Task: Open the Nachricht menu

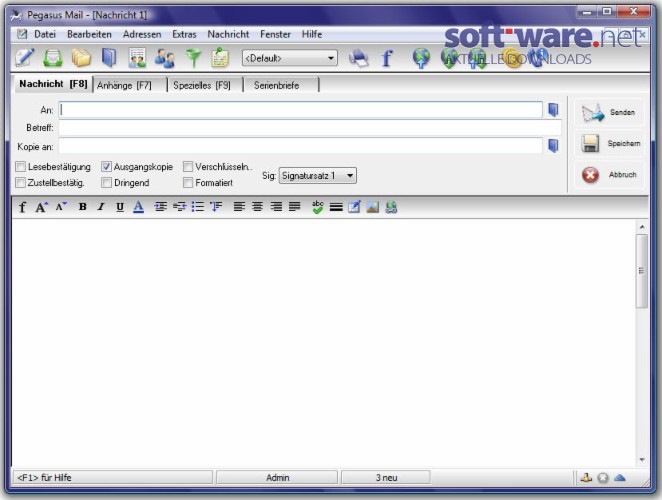Action: click(228, 34)
